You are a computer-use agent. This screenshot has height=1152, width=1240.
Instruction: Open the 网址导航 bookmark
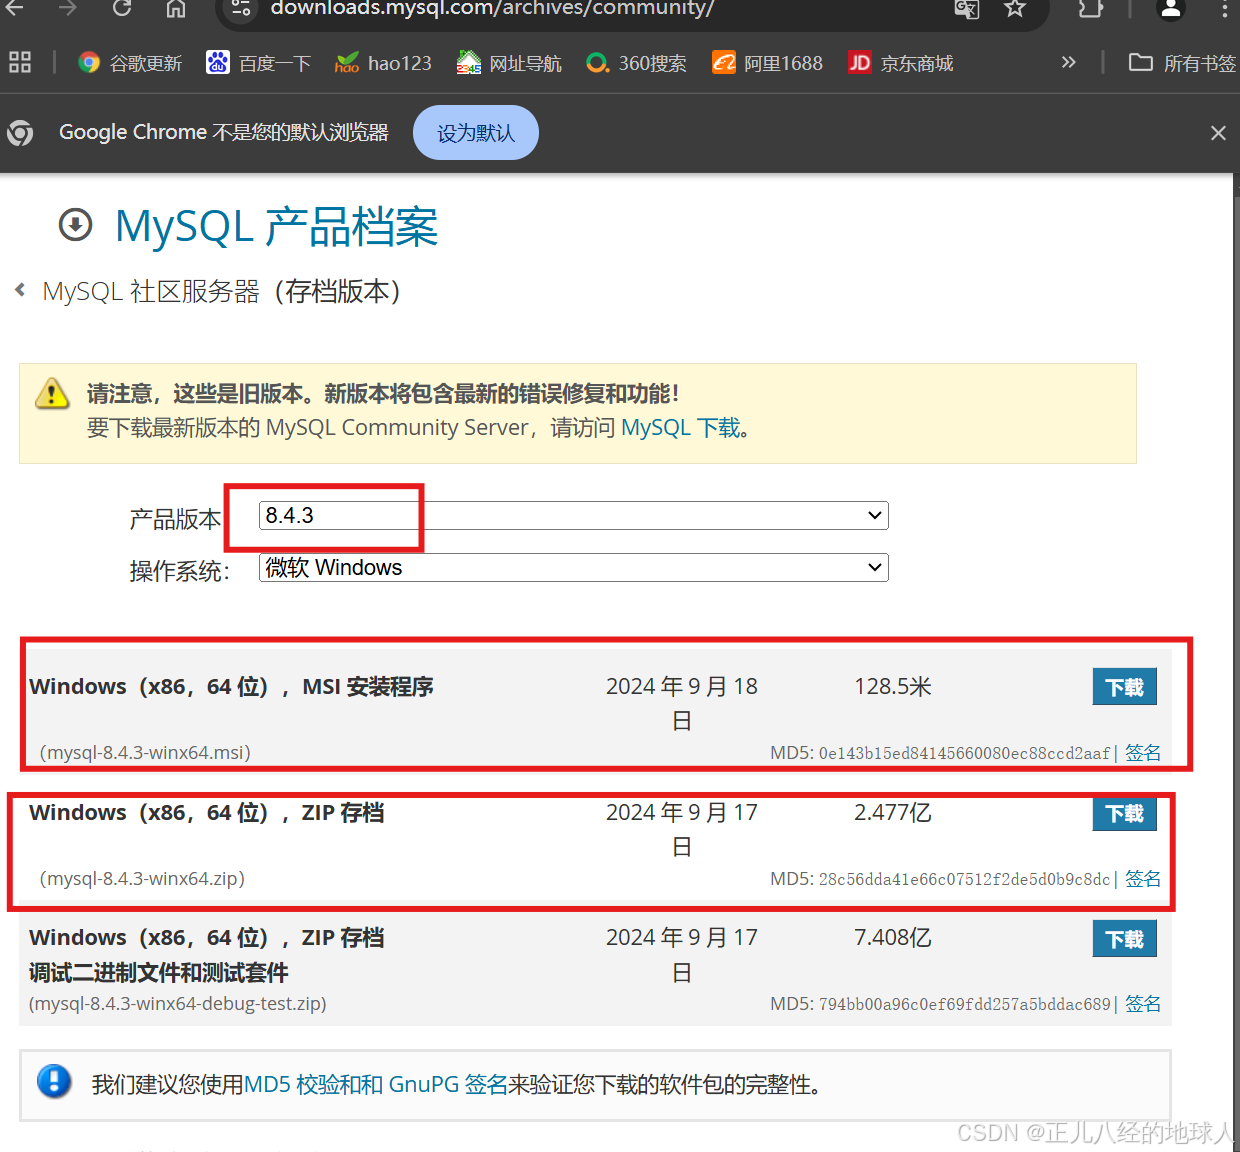coord(509,63)
